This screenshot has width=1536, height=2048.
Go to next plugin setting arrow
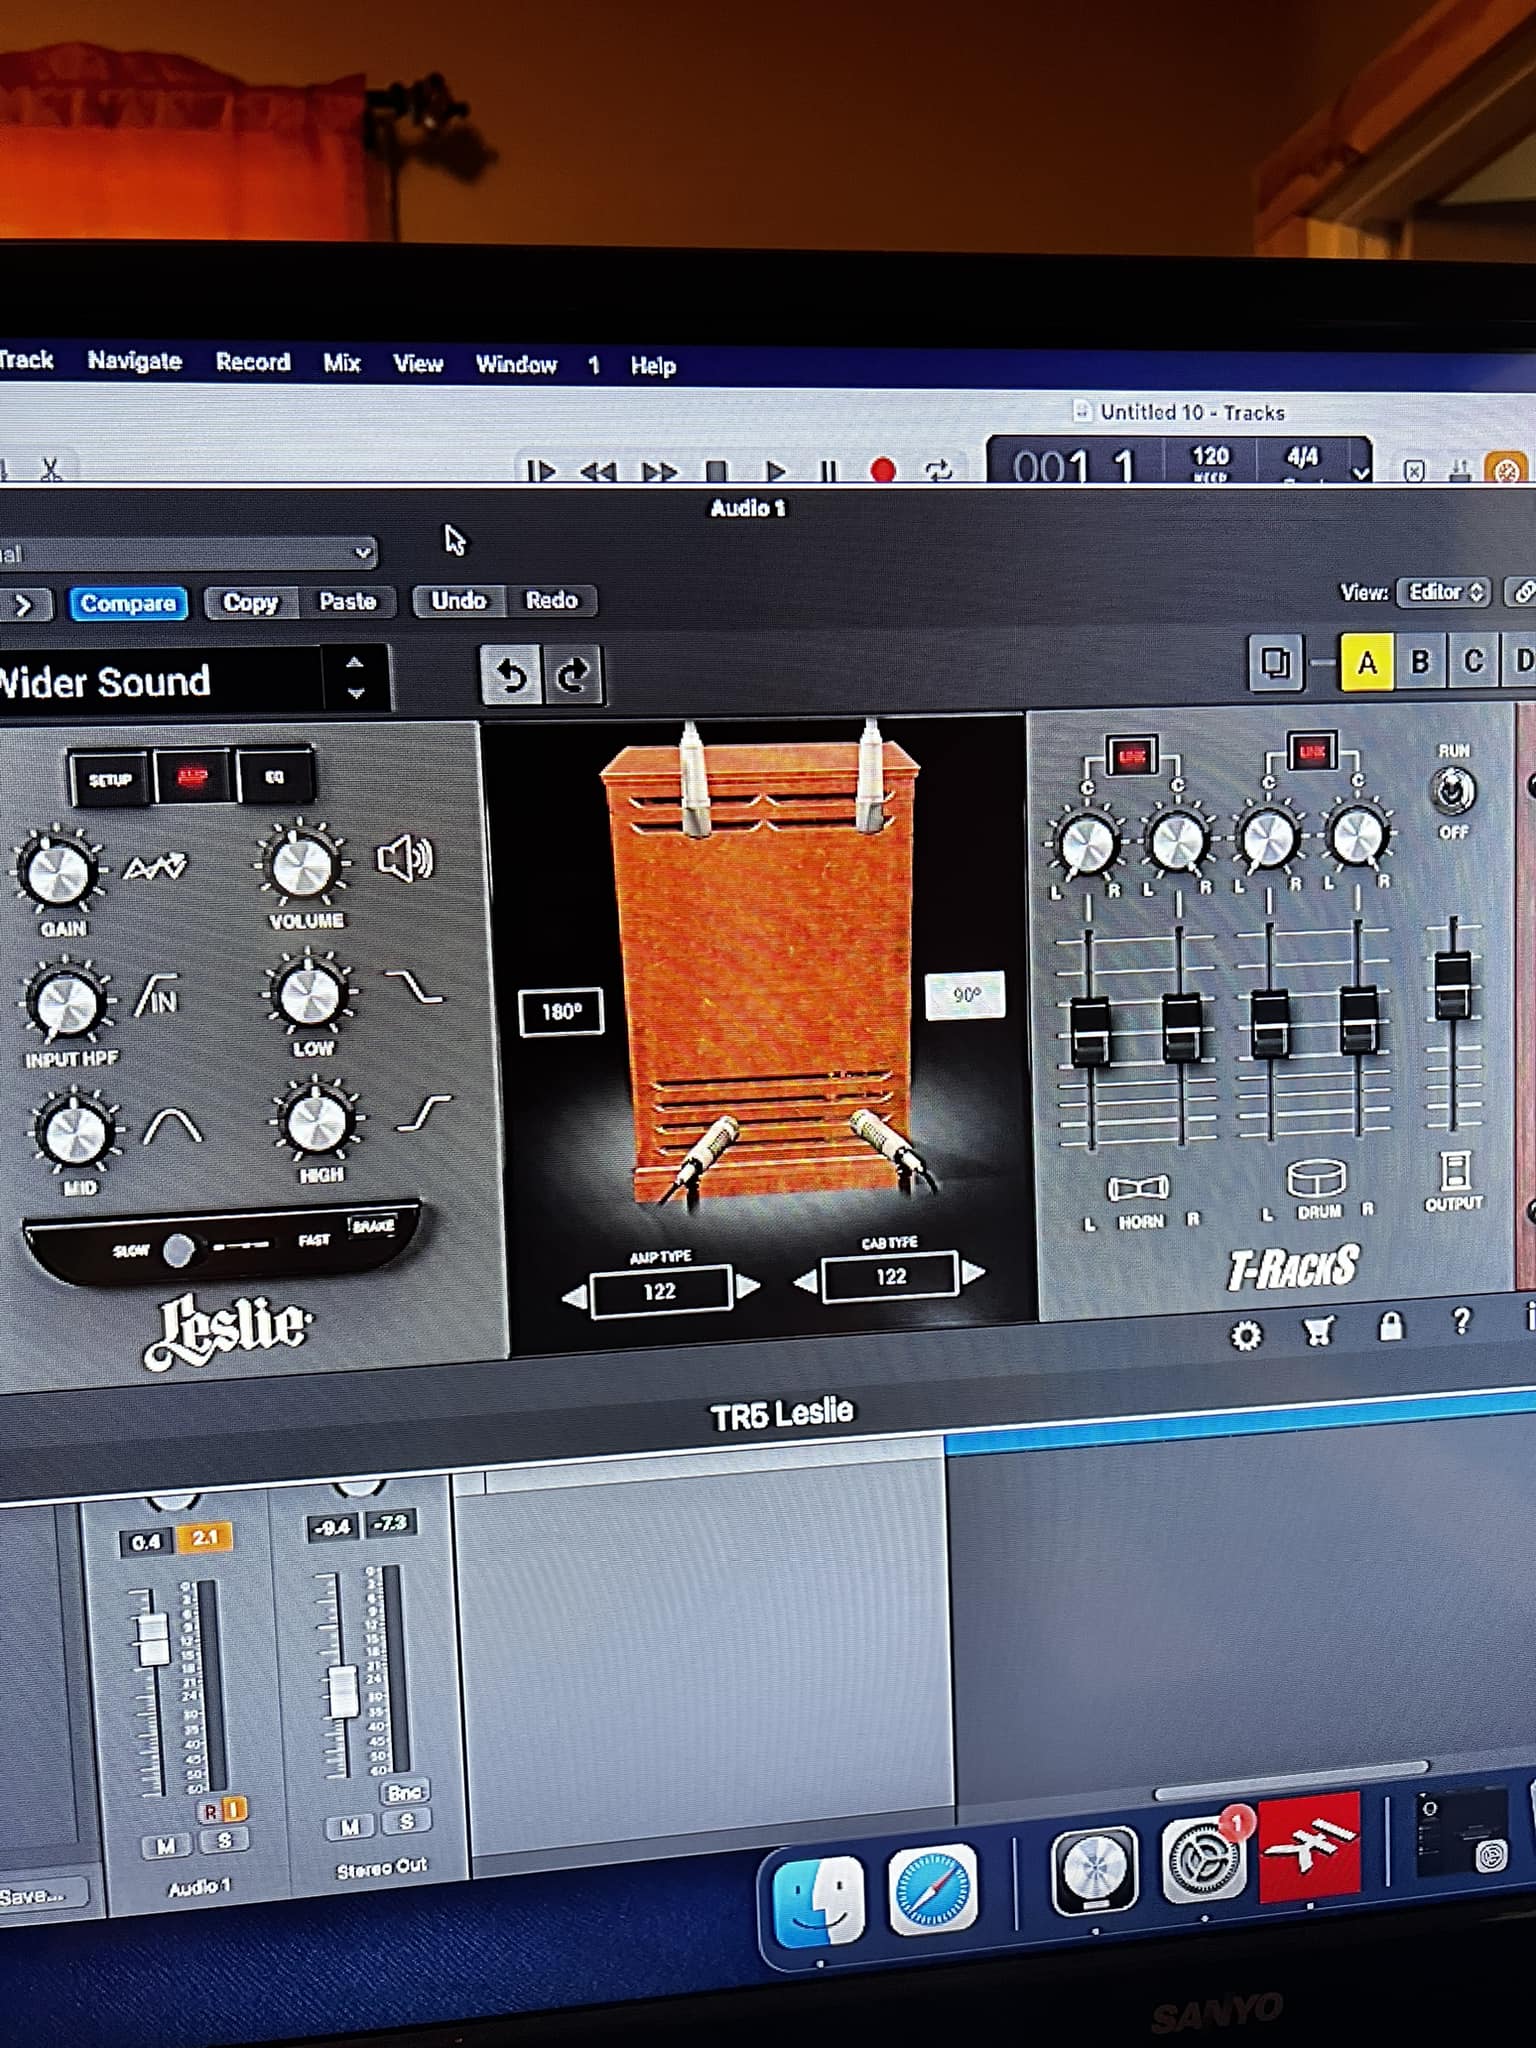[x=22, y=605]
